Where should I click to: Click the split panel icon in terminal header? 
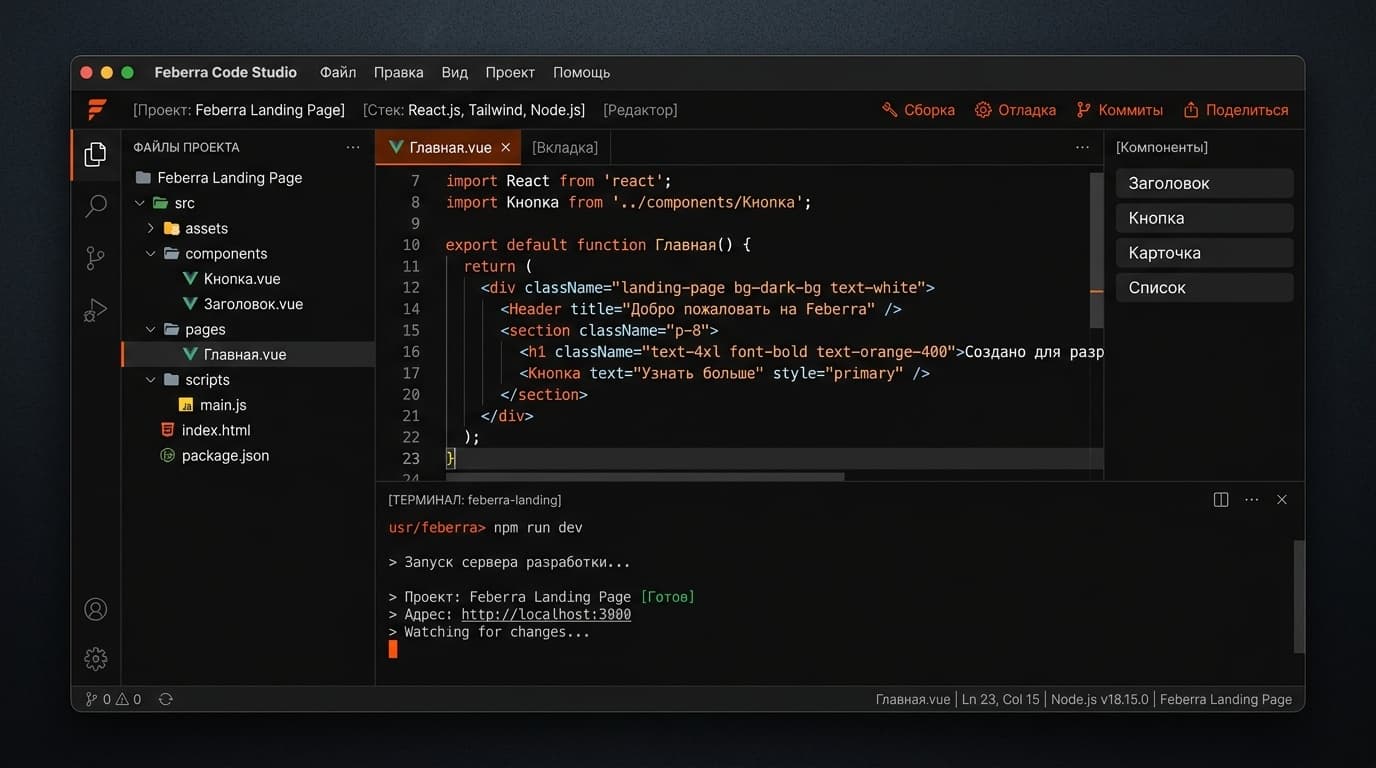click(x=1221, y=499)
